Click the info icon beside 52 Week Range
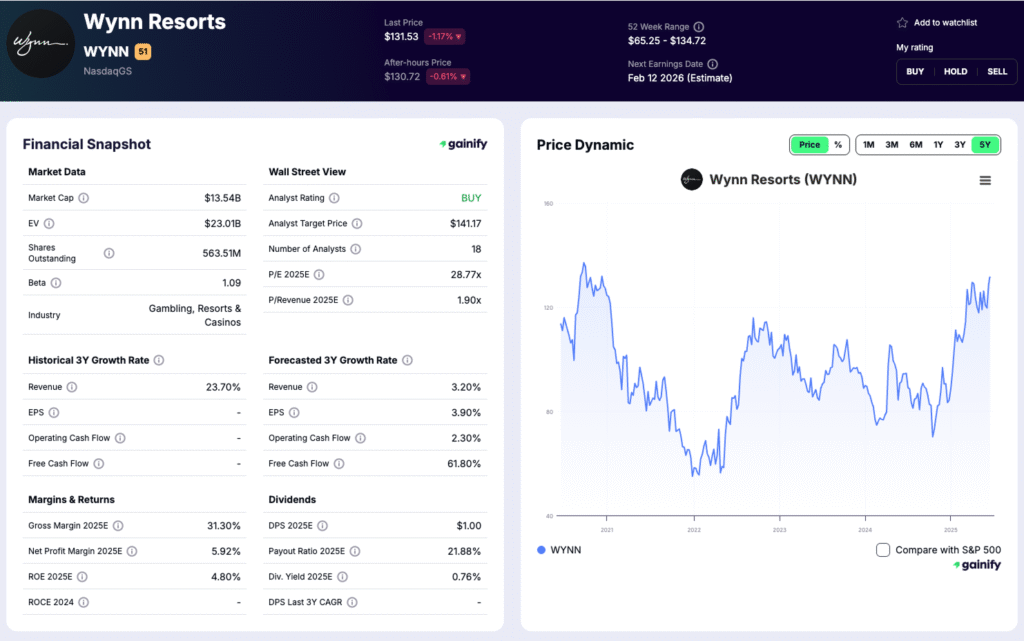The width and height of the screenshot is (1024, 641). [700, 27]
